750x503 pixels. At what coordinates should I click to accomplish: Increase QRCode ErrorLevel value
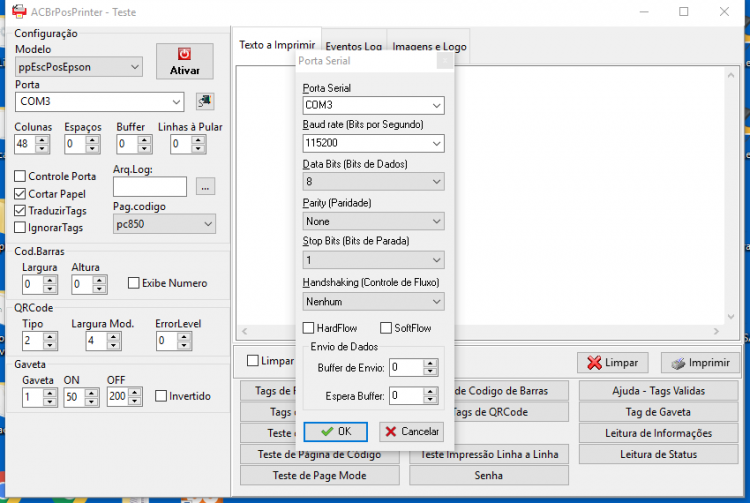pos(184,337)
